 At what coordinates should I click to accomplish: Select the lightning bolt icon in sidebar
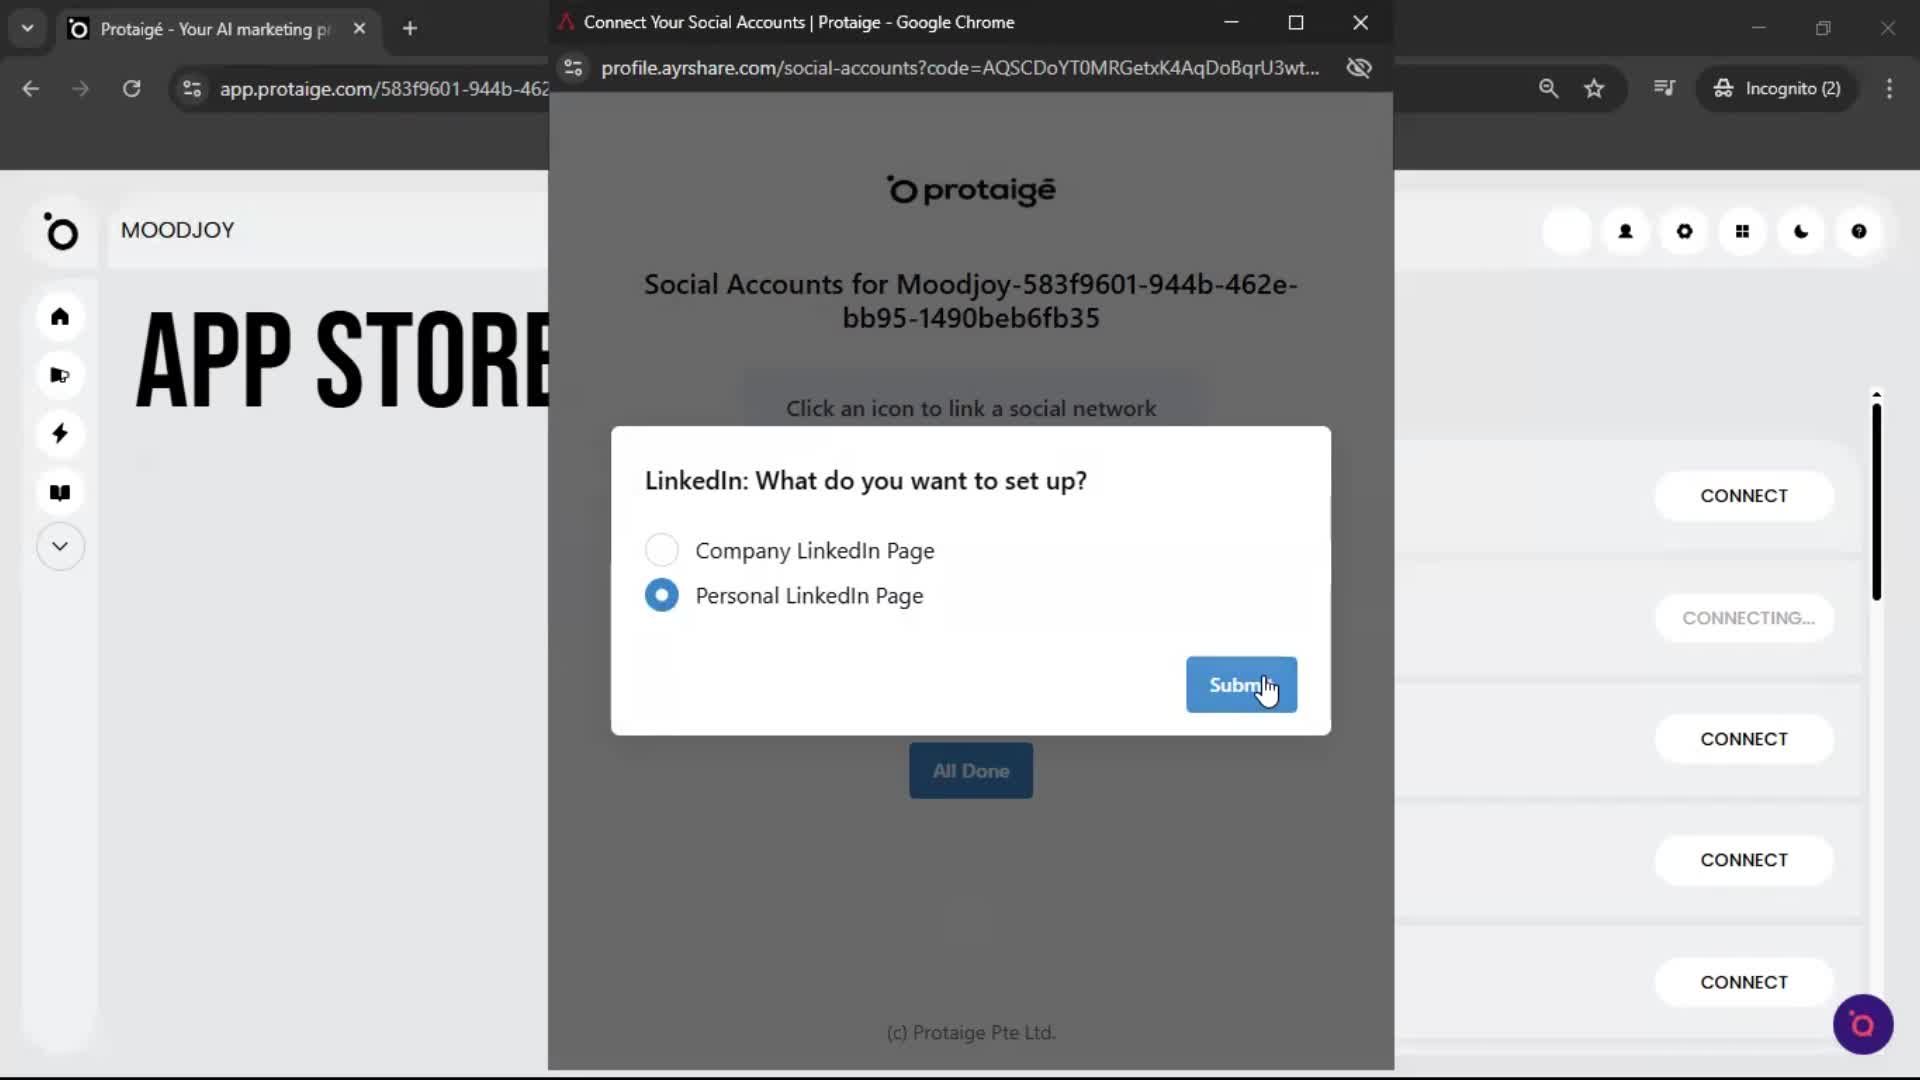coord(60,433)
